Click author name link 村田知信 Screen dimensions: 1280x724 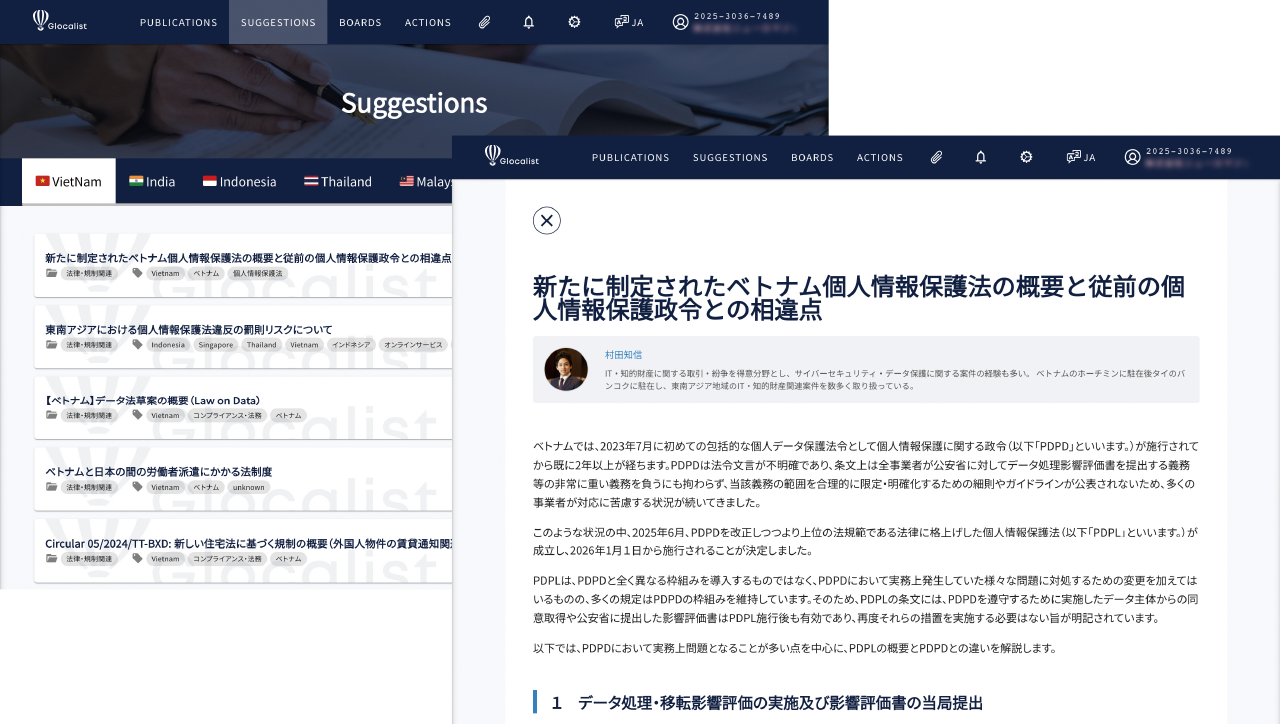point(623,355)
